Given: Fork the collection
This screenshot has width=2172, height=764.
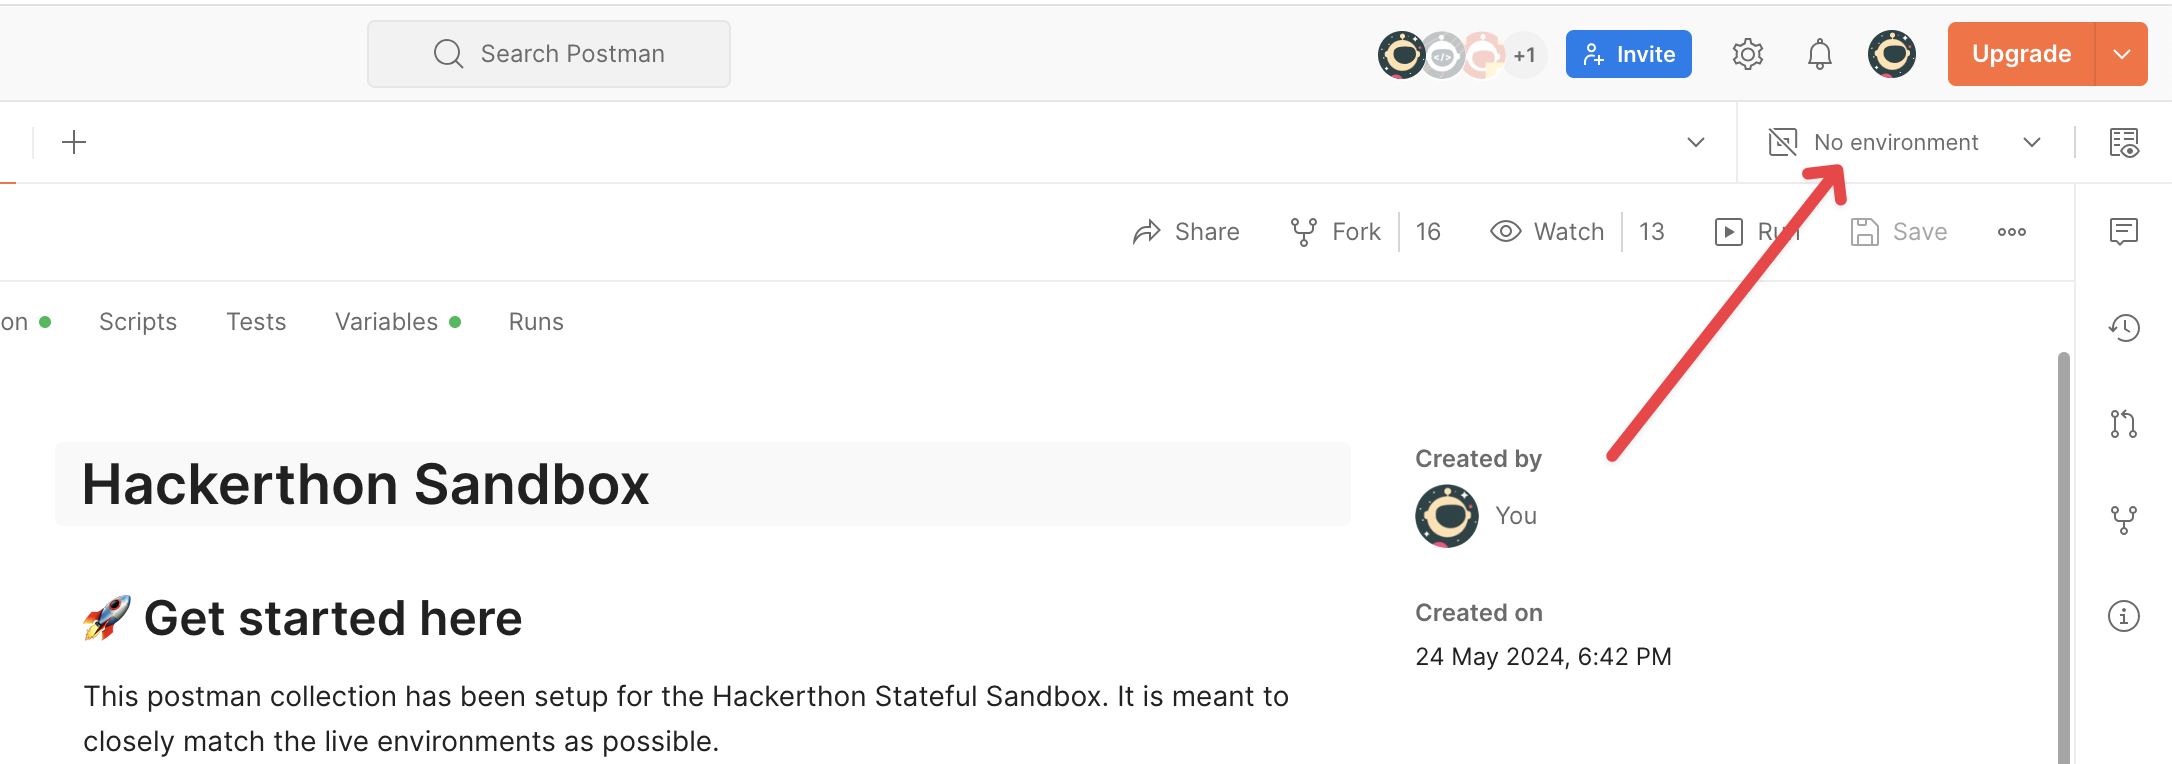Looking at the screenshot, I should (1335, 232).
